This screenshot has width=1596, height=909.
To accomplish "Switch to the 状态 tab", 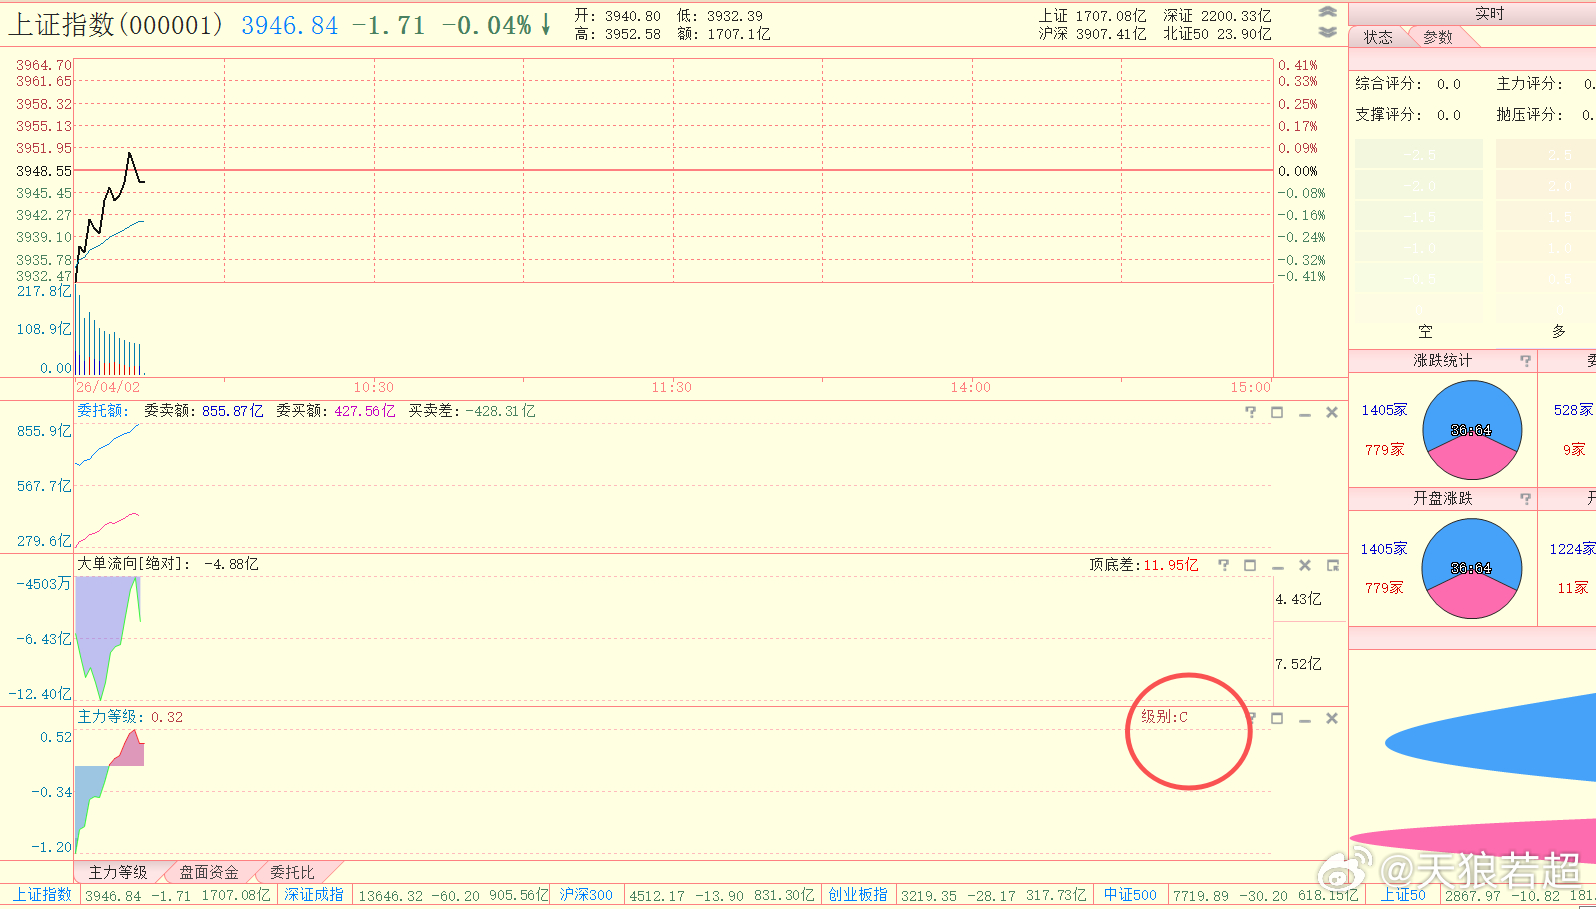I will tap(1378, 37).
